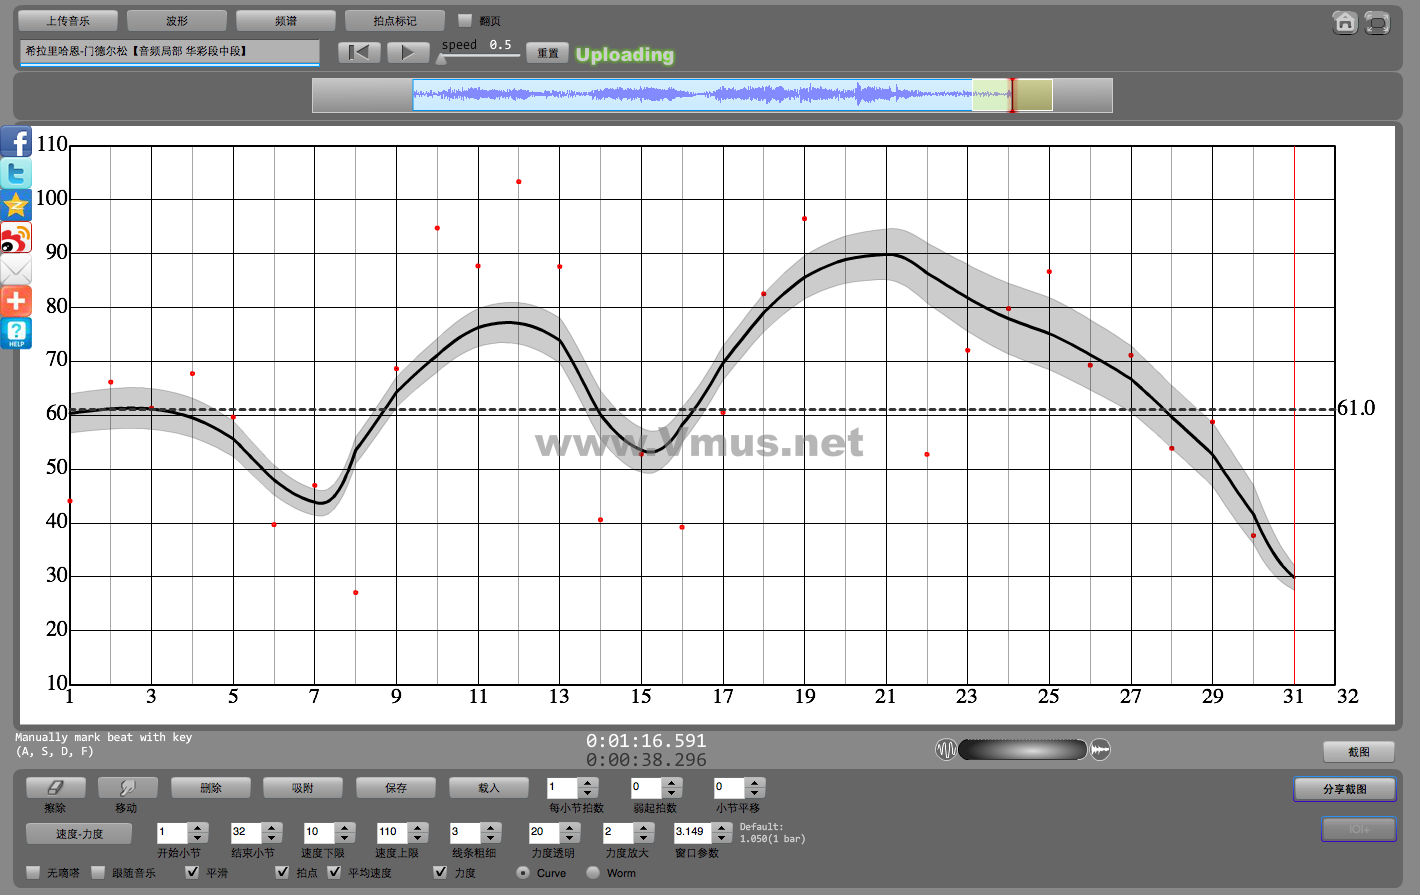
Task: Switch to the 波形 waveform view
Action: tap(177, 20)
